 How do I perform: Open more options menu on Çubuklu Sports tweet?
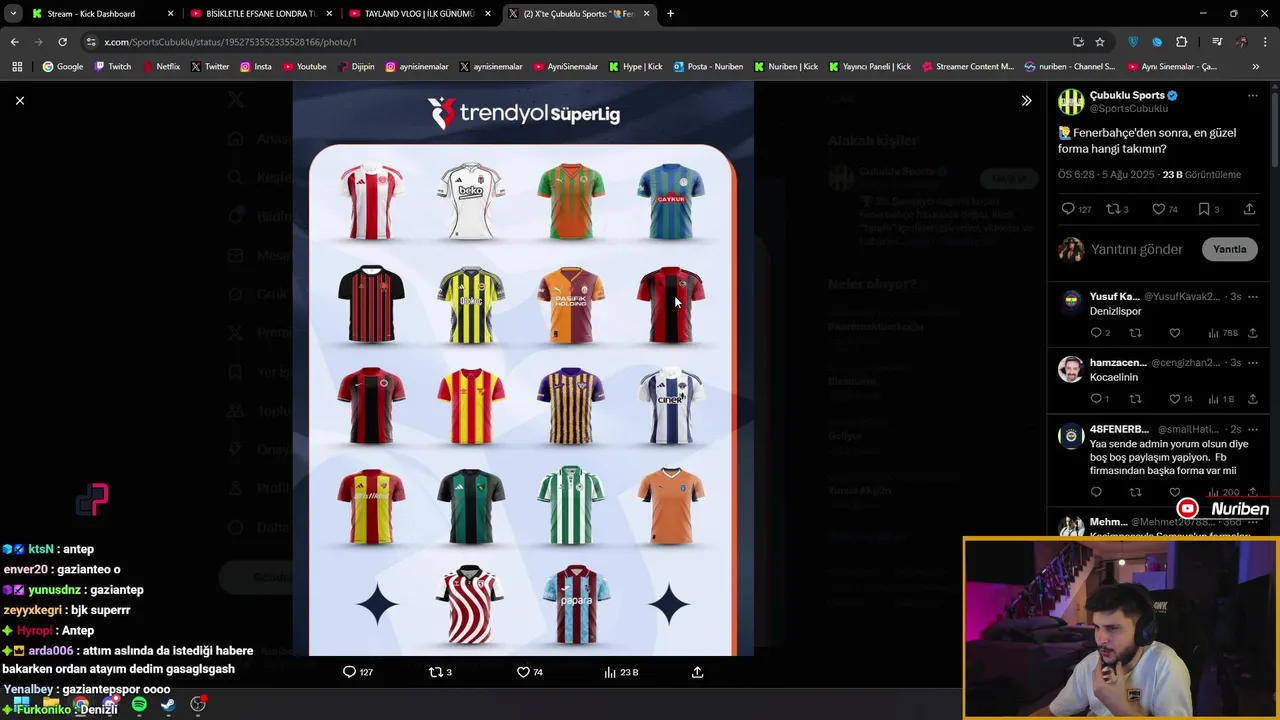click(x=1252, y=96)
